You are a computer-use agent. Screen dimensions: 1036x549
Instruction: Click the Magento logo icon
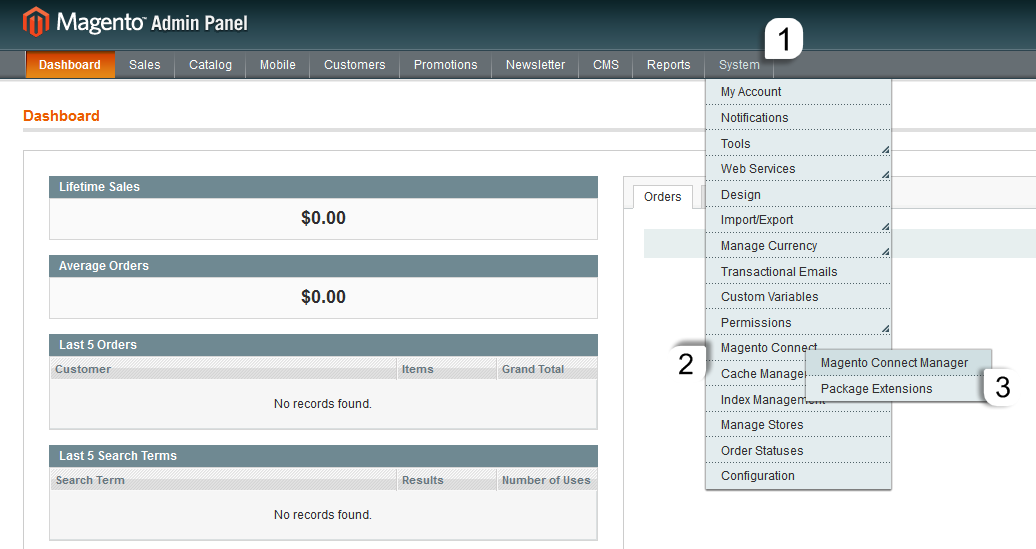tap(36, 22)
